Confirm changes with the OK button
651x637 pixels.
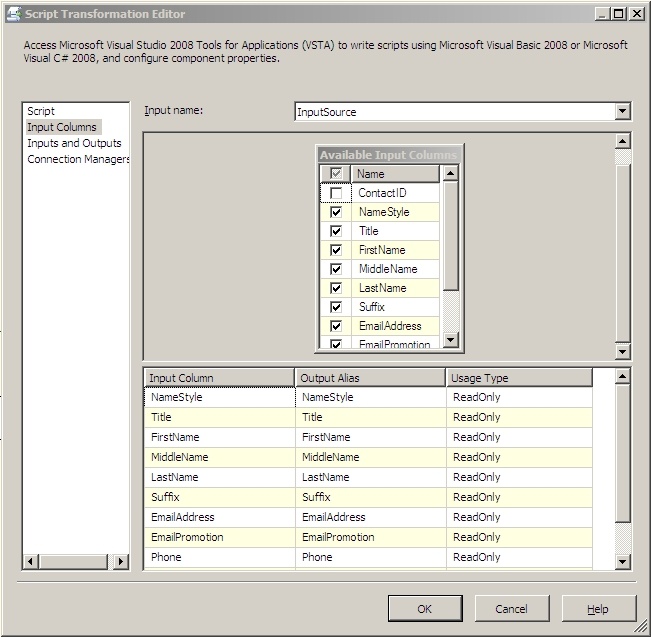[x=425, y=609]
